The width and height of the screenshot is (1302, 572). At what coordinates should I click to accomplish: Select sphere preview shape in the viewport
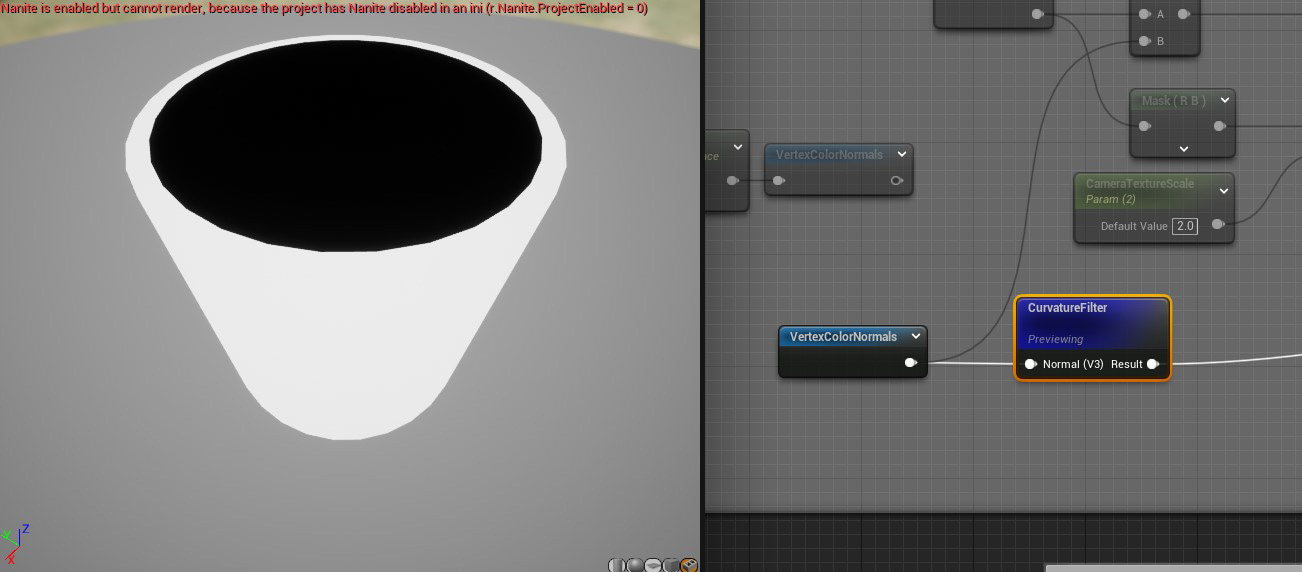click(635, 566)
